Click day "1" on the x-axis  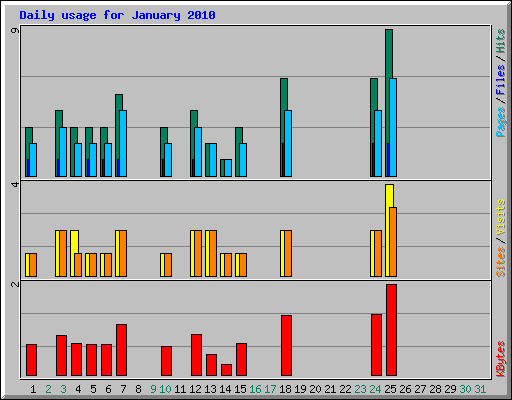pos(33,389)
